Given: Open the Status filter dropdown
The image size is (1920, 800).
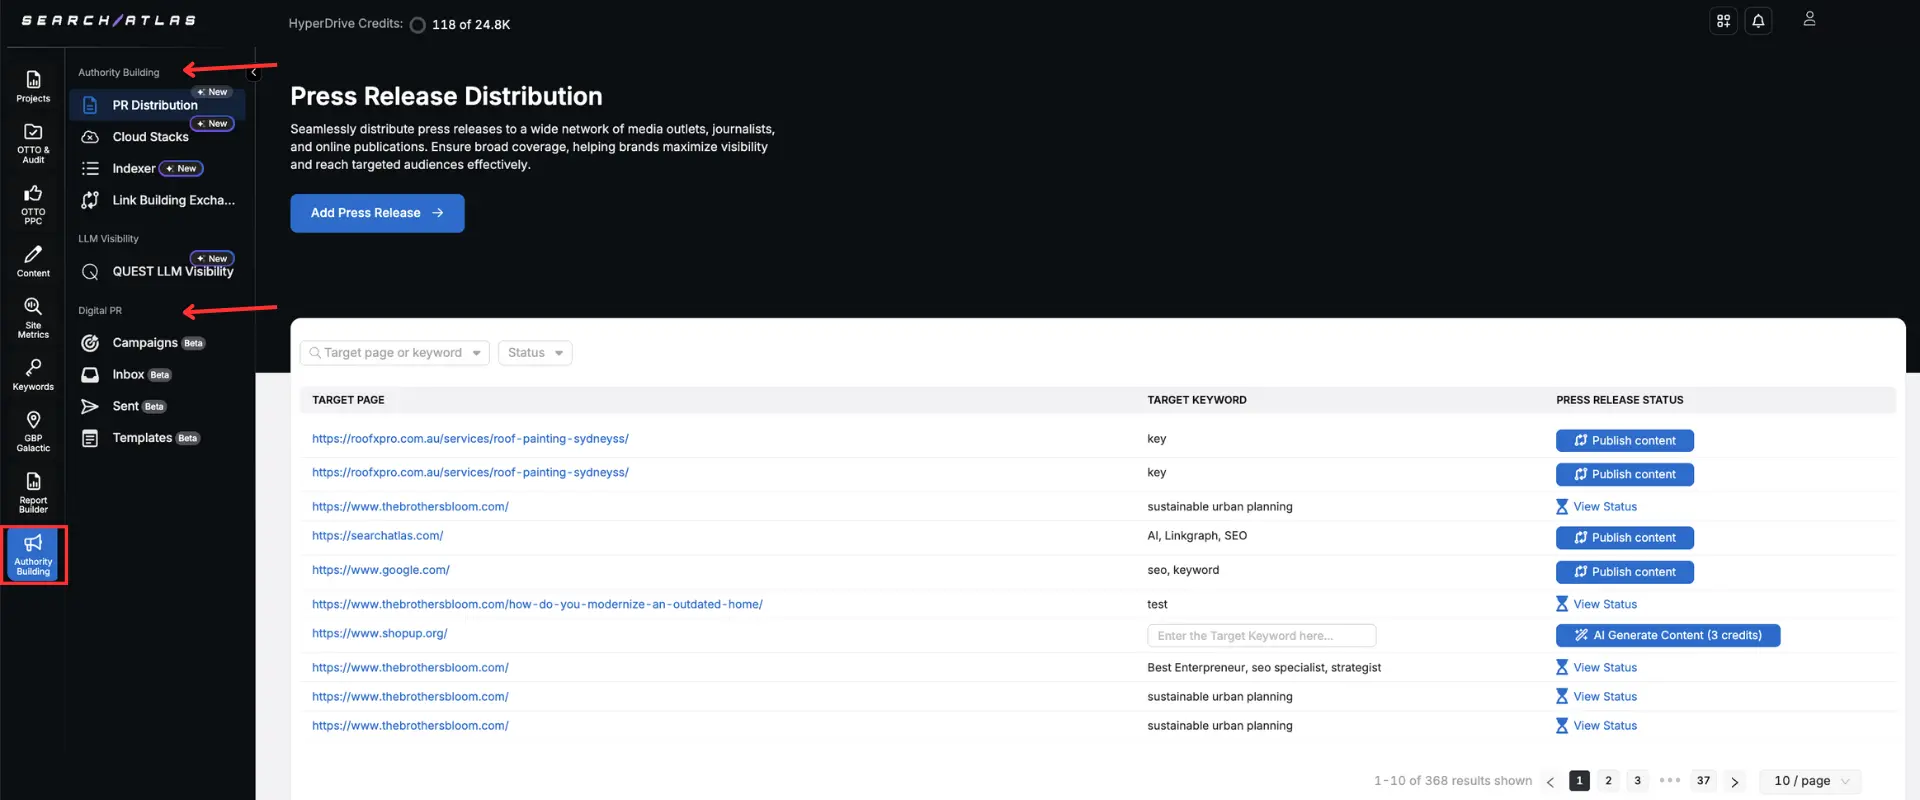Looking at the screenshot, I should (x=535, y=353).
